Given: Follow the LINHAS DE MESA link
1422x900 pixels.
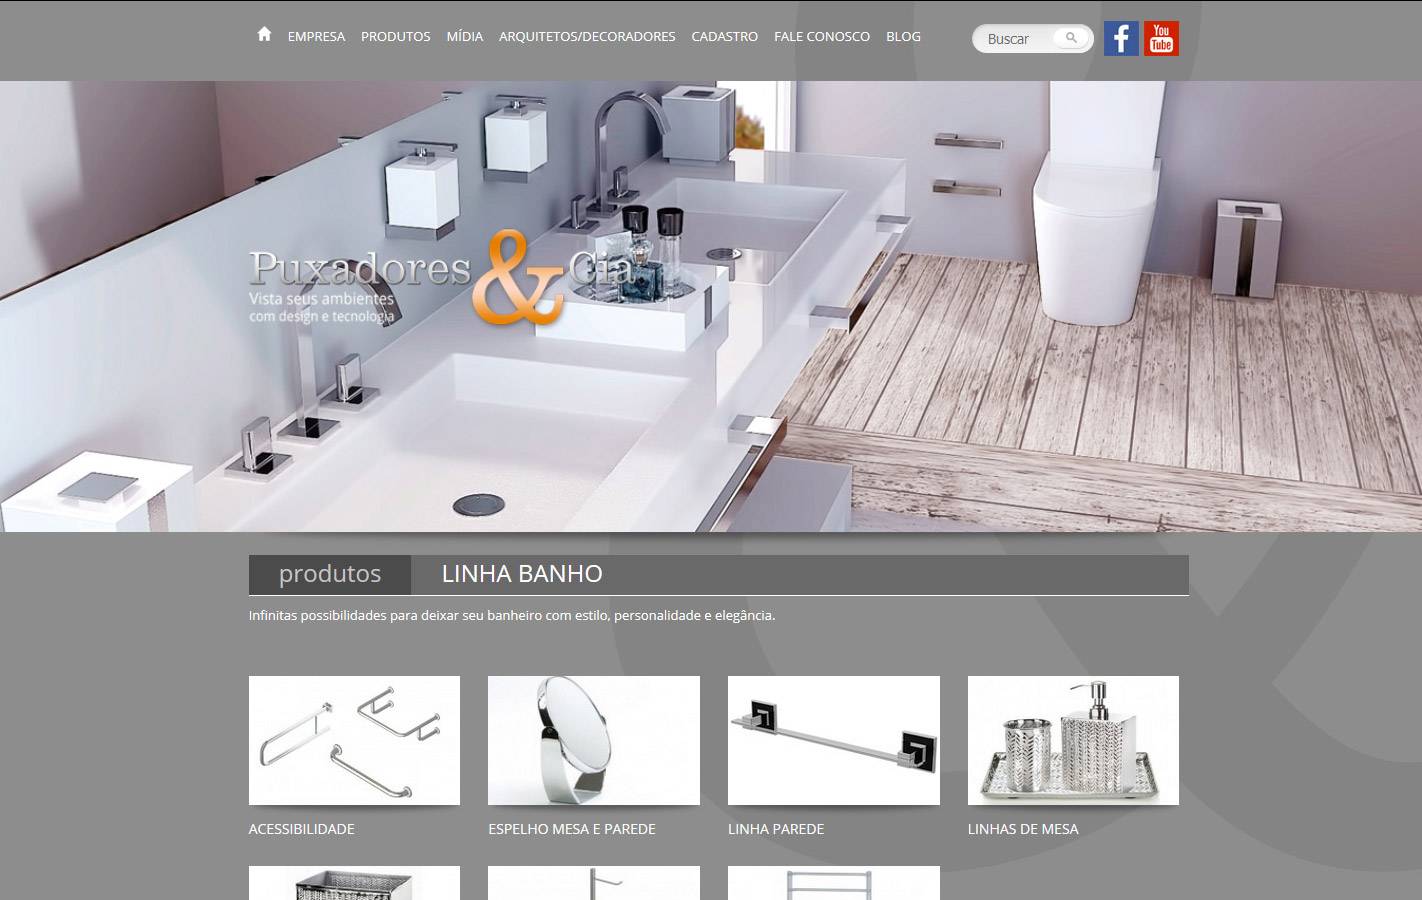Looking at the screenshot, I should (1023, 829).
